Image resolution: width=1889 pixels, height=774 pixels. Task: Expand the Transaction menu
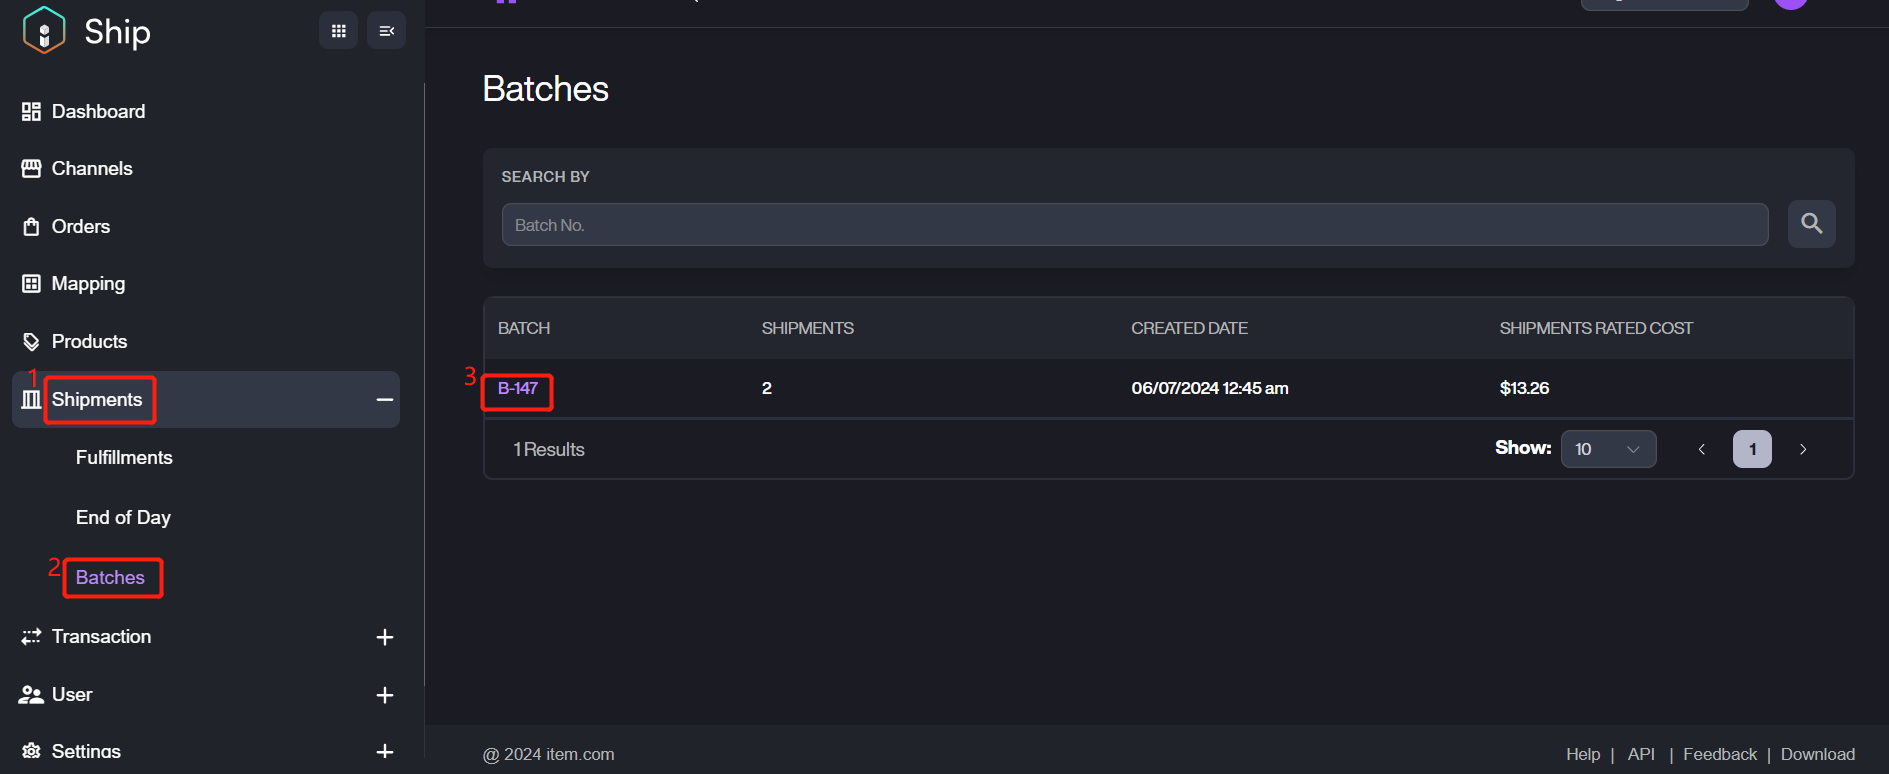pyautogui.click(x=384, y=637)
